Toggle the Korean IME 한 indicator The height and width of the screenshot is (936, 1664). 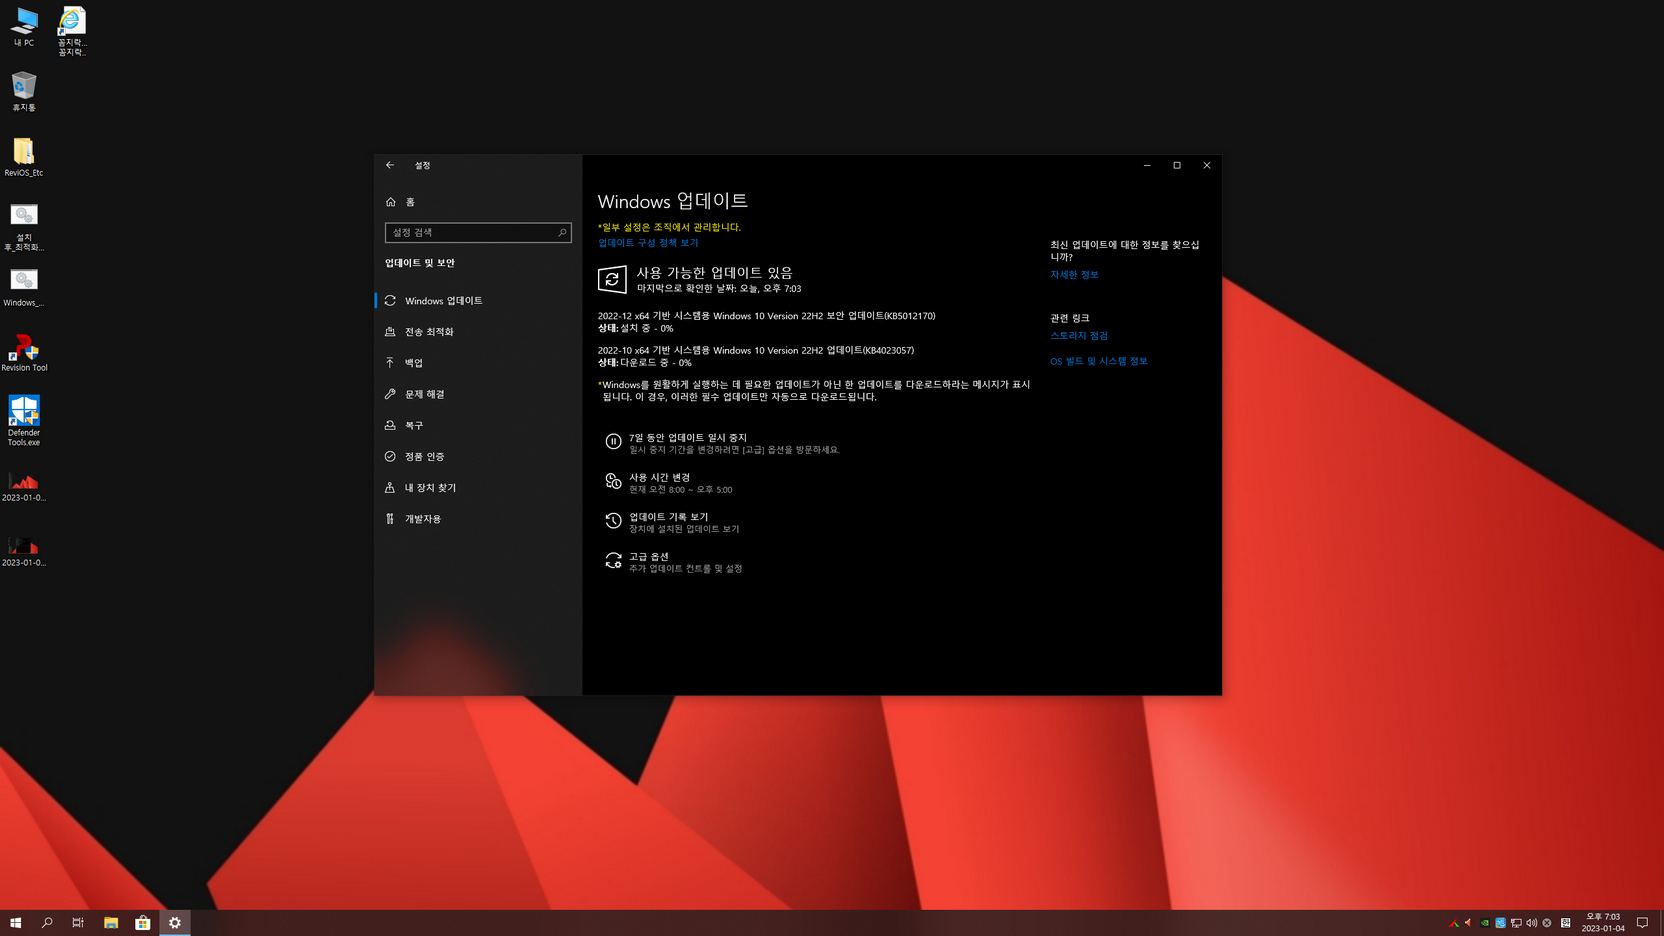point(1566,923)
